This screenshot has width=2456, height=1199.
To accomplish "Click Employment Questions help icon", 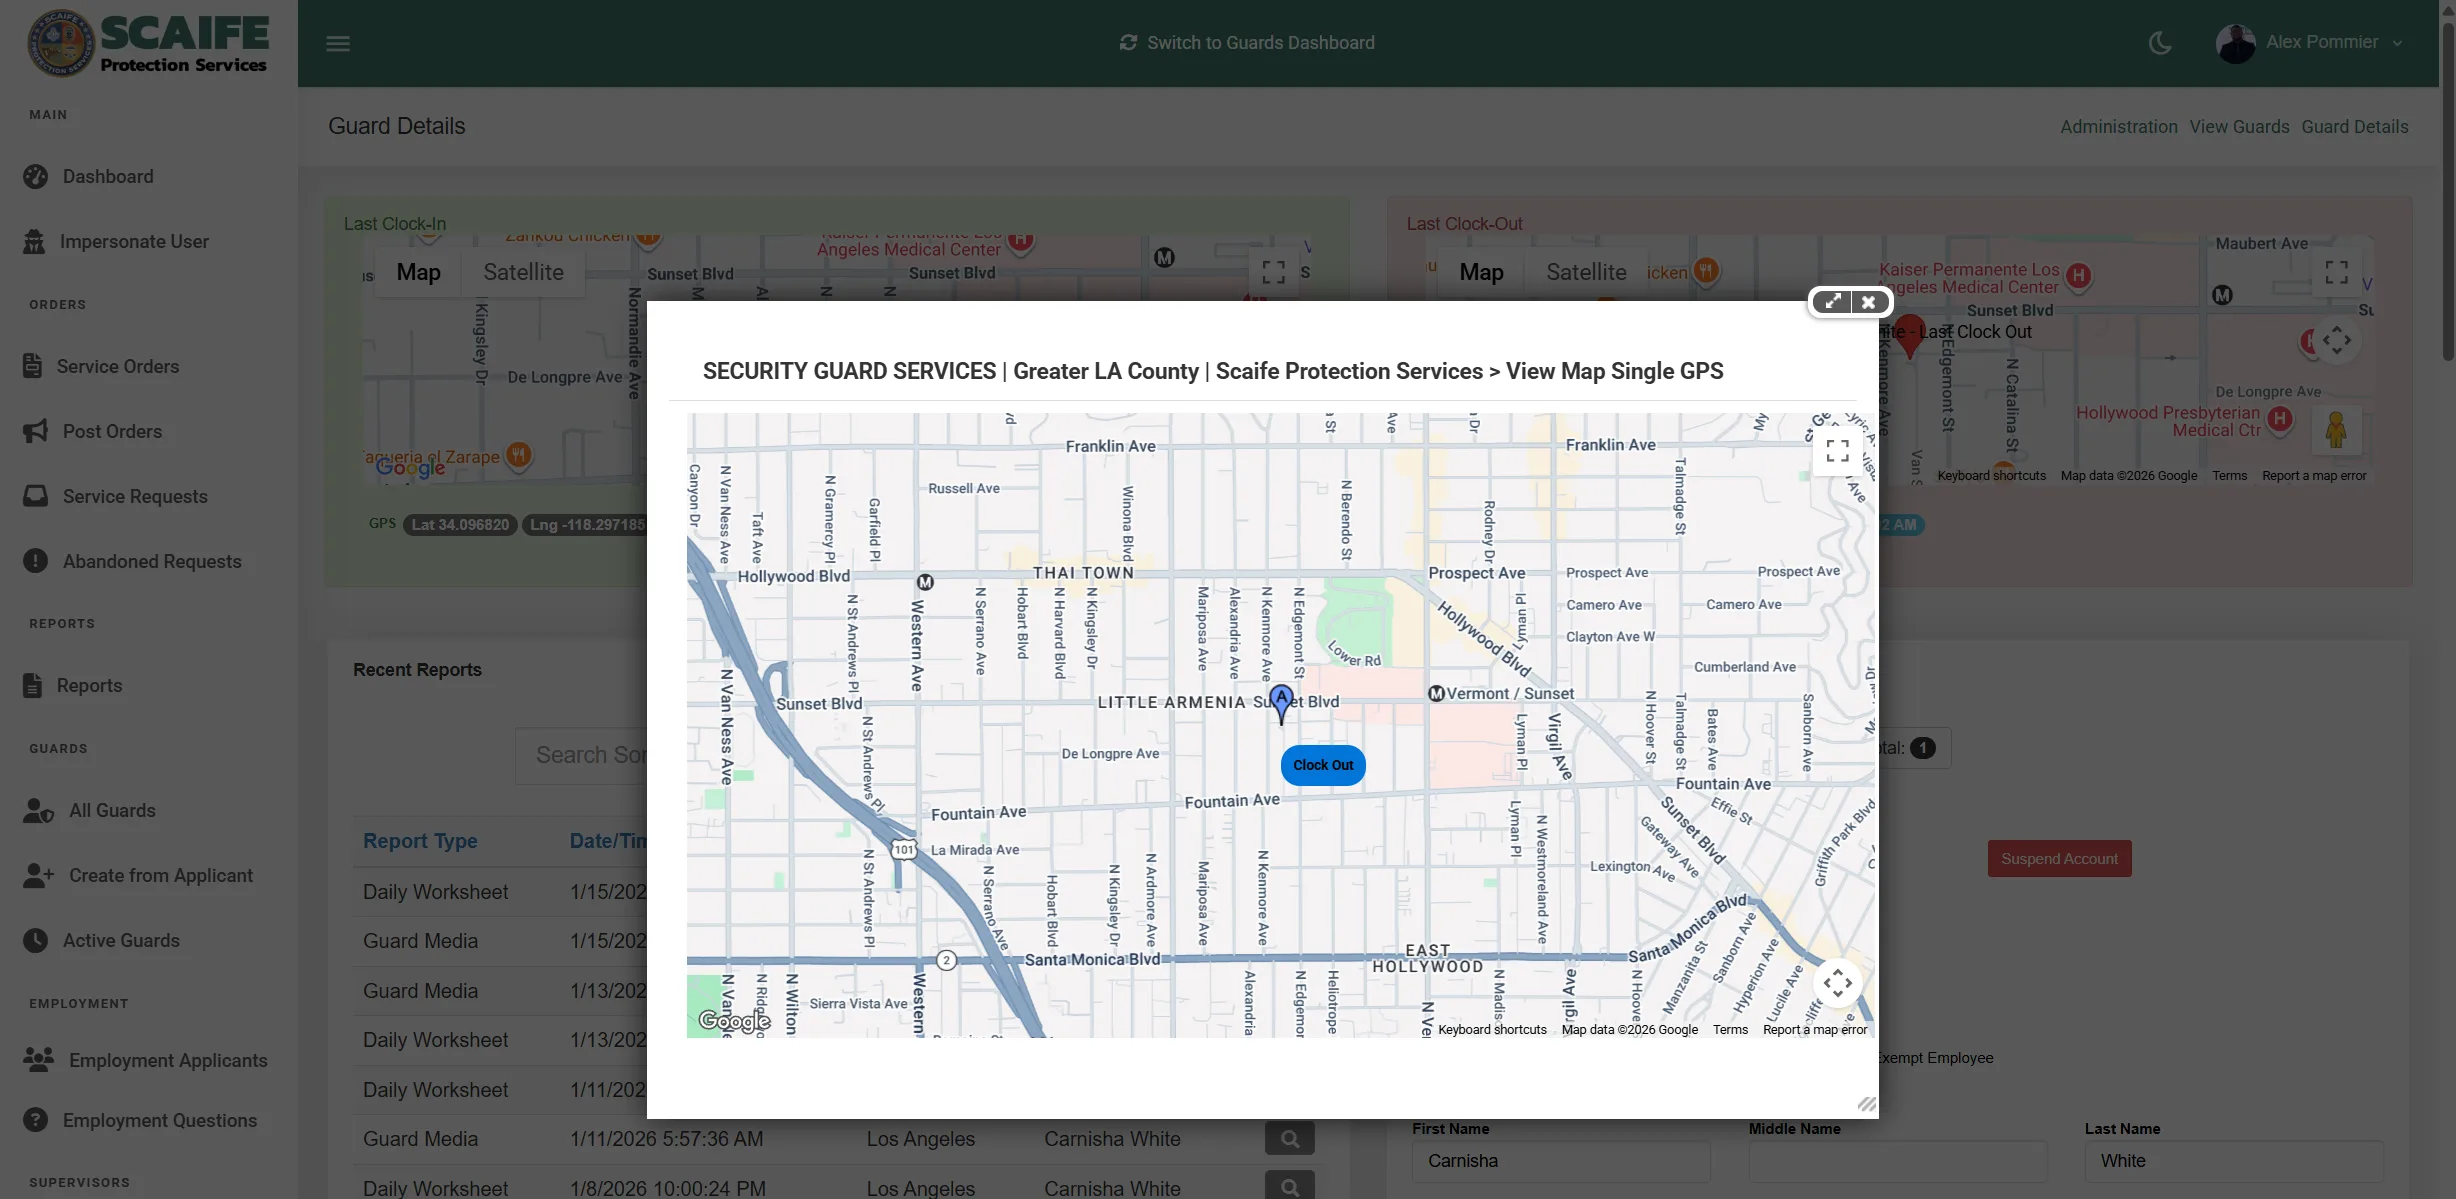I will click(x=35, y=1121).
